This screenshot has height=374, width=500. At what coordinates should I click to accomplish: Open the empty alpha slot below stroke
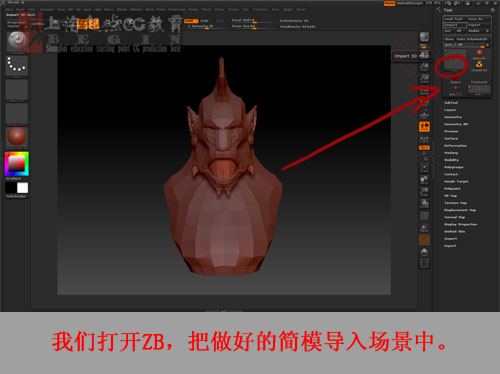[x=17, y=90]
